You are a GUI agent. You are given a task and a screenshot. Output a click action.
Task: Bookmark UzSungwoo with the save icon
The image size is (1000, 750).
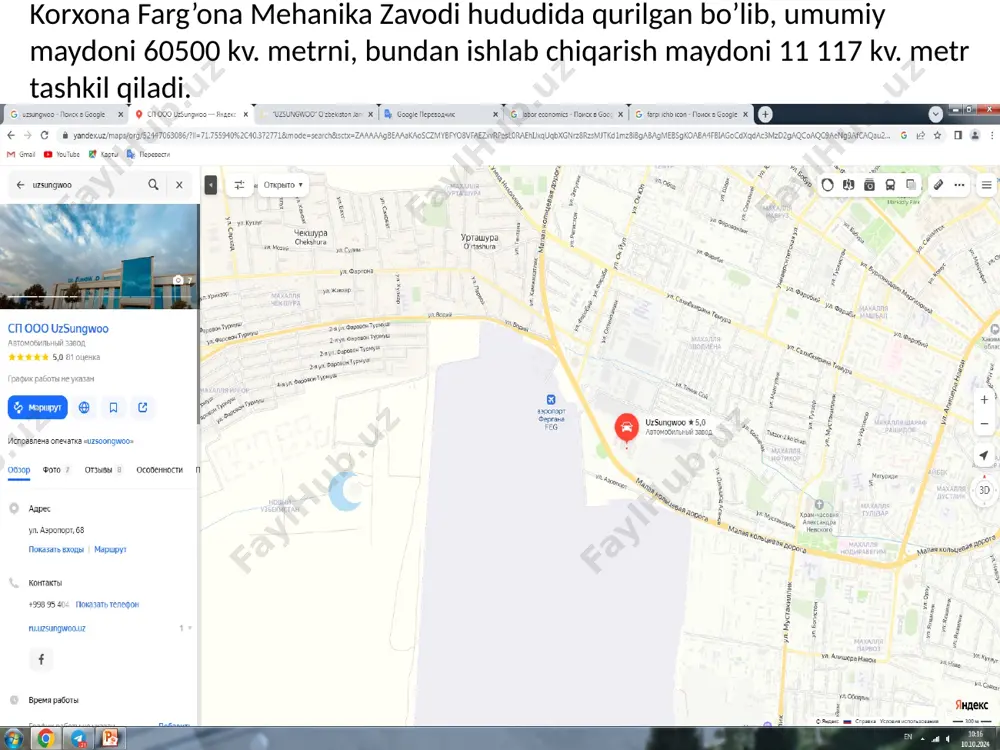pos(114,408)
